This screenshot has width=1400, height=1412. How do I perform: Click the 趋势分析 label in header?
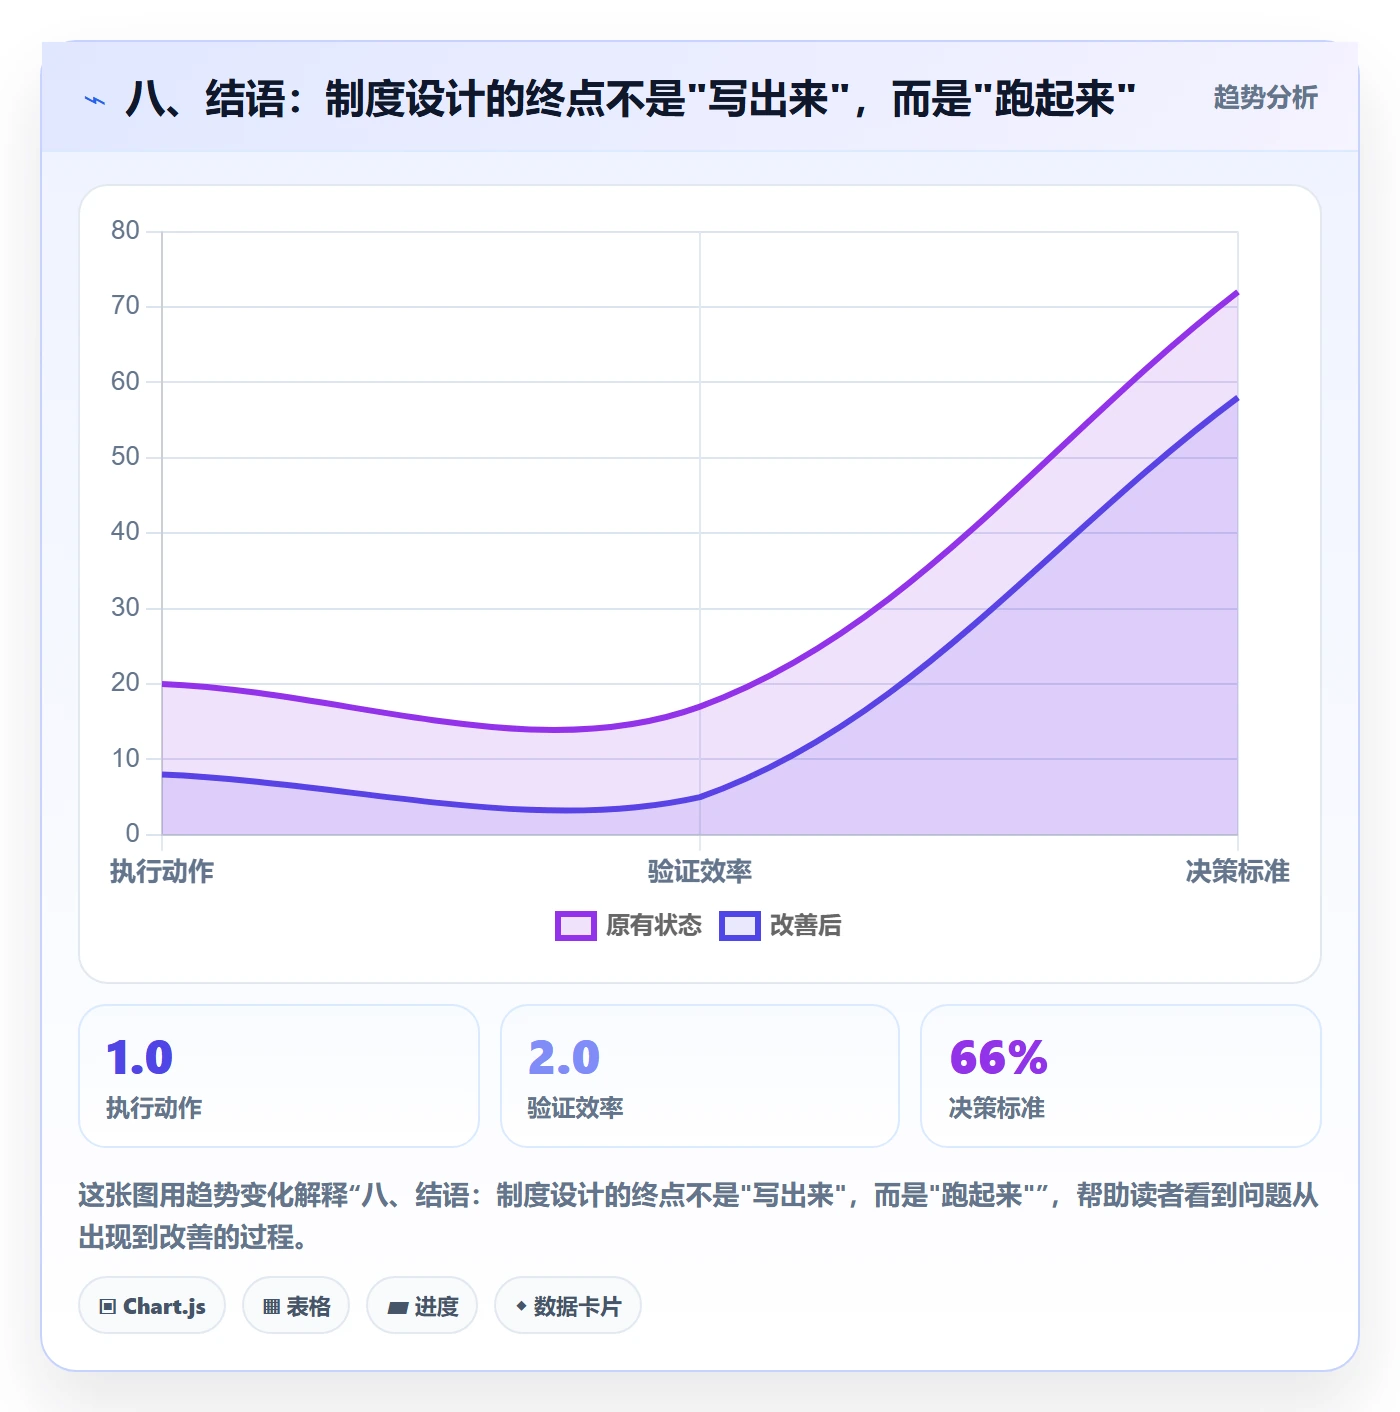(x=1266, y=98)
